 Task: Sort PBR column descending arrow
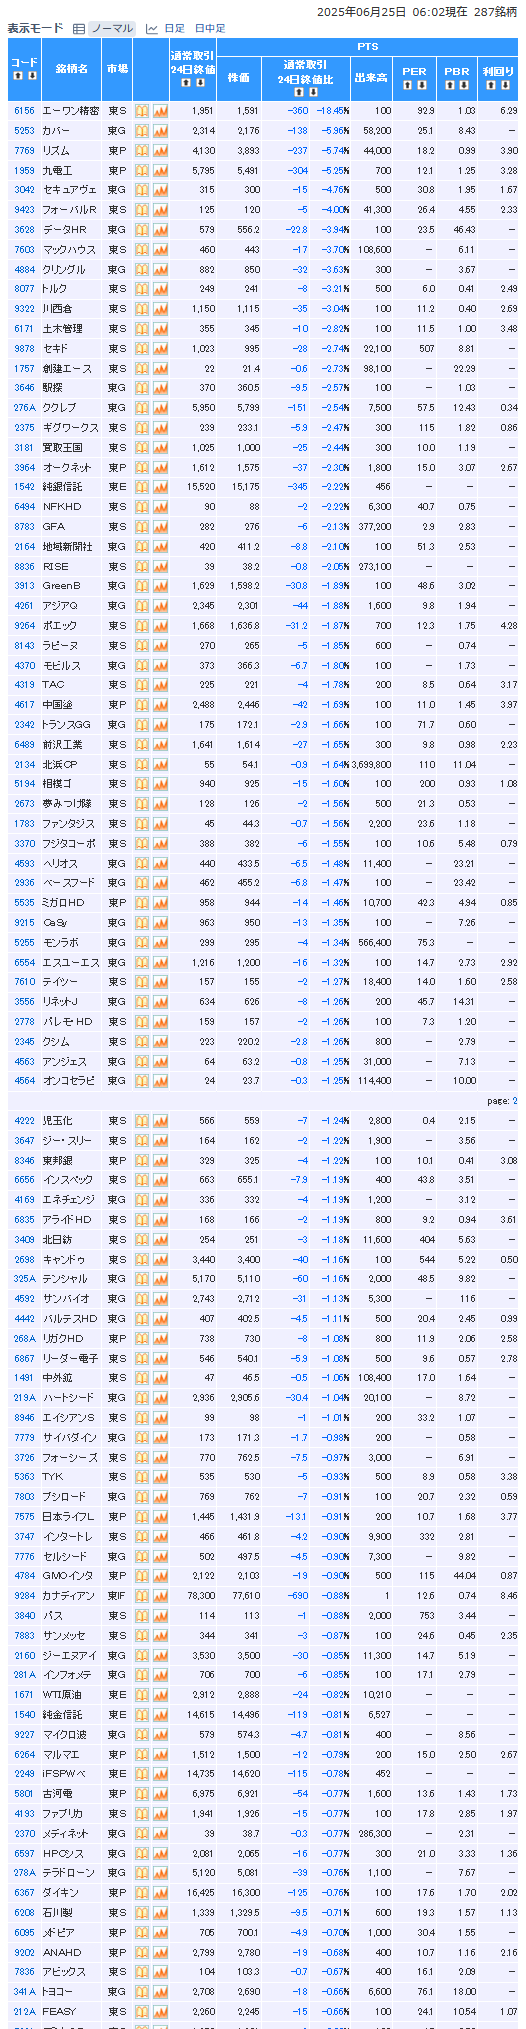(x=463, y=85)
